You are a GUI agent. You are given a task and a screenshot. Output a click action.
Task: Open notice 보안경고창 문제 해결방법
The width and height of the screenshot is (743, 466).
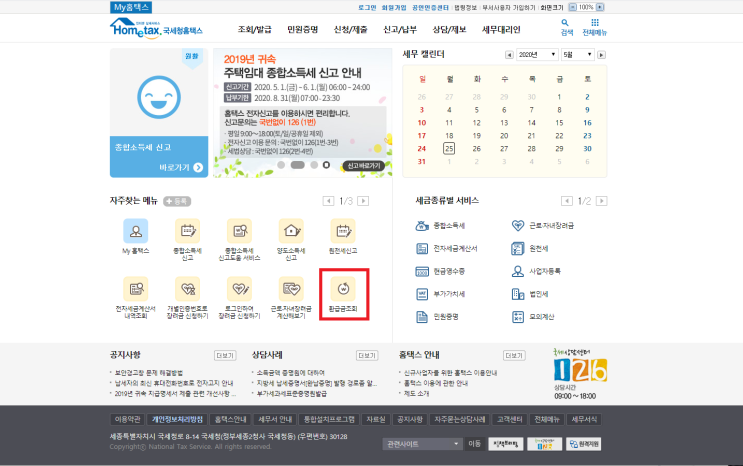click(x=149, y=373)
